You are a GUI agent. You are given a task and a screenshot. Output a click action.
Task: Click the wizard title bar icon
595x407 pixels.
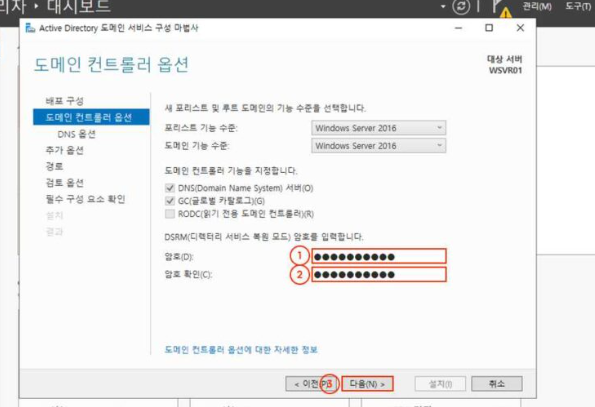click(x=30, y=28)
